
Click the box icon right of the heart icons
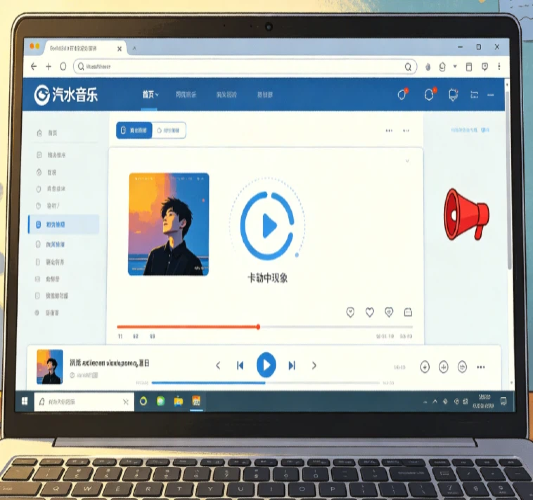[x=408, y=312]
